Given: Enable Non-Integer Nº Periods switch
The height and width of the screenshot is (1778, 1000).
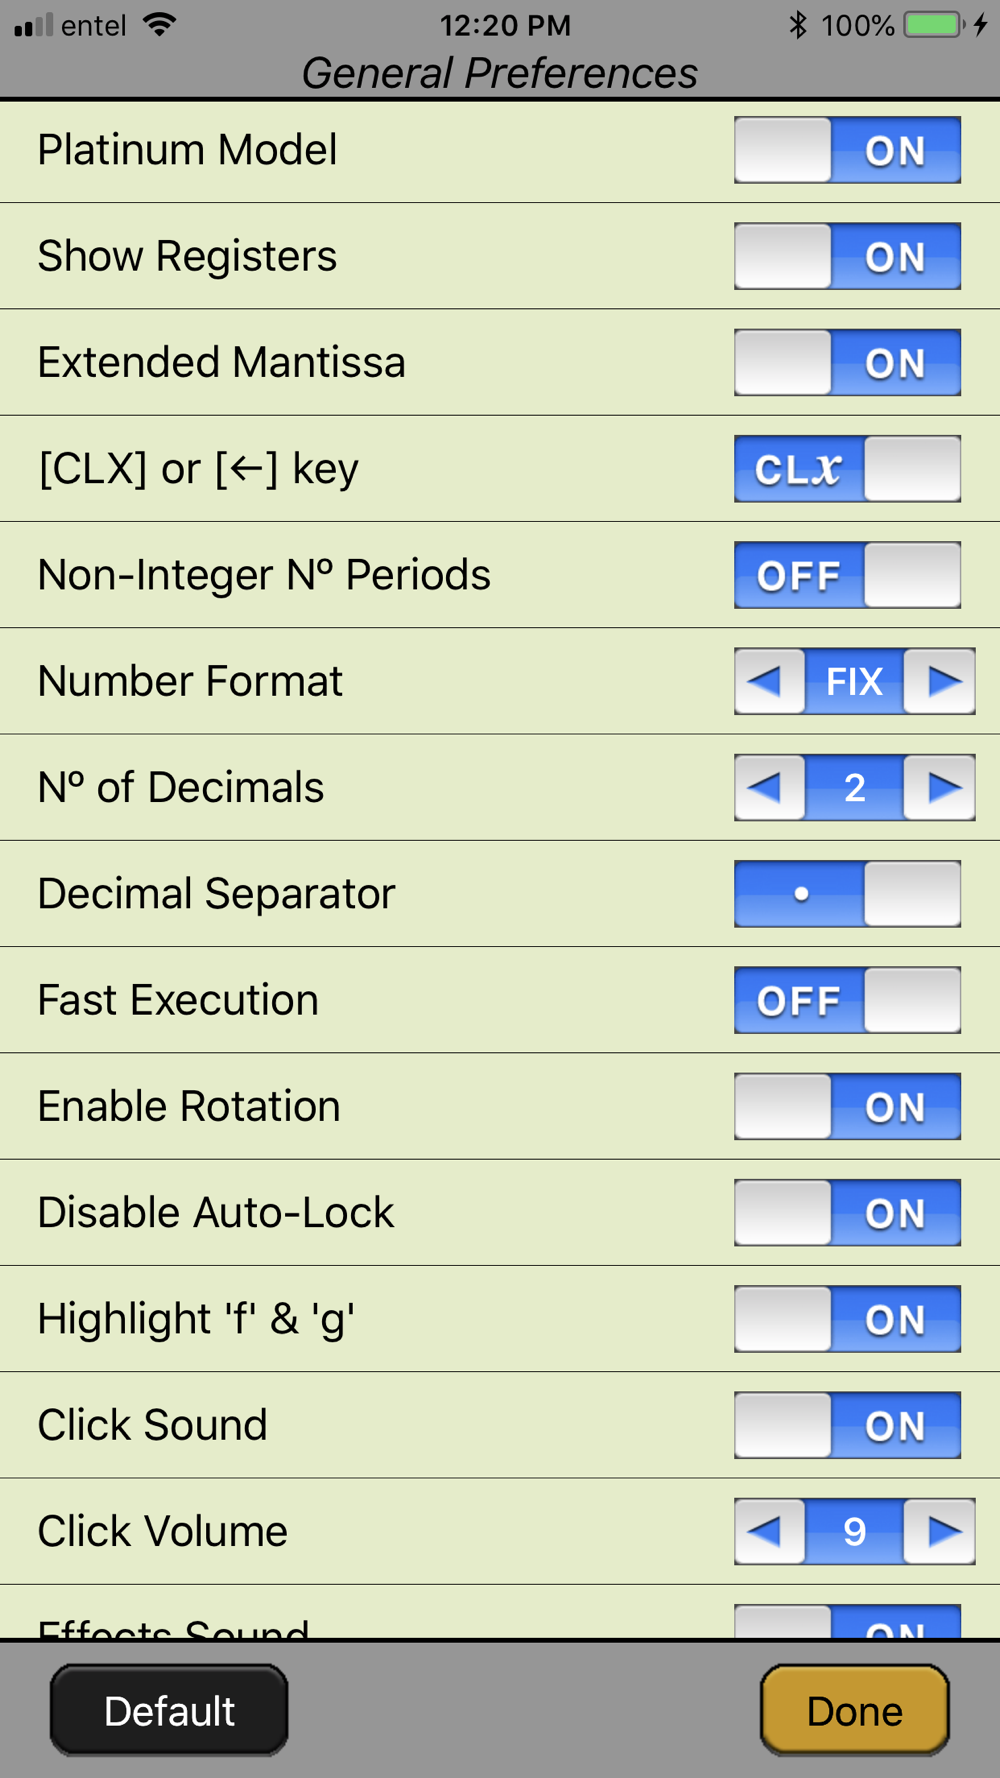Looking at the screenshot, I should point(847,575).
